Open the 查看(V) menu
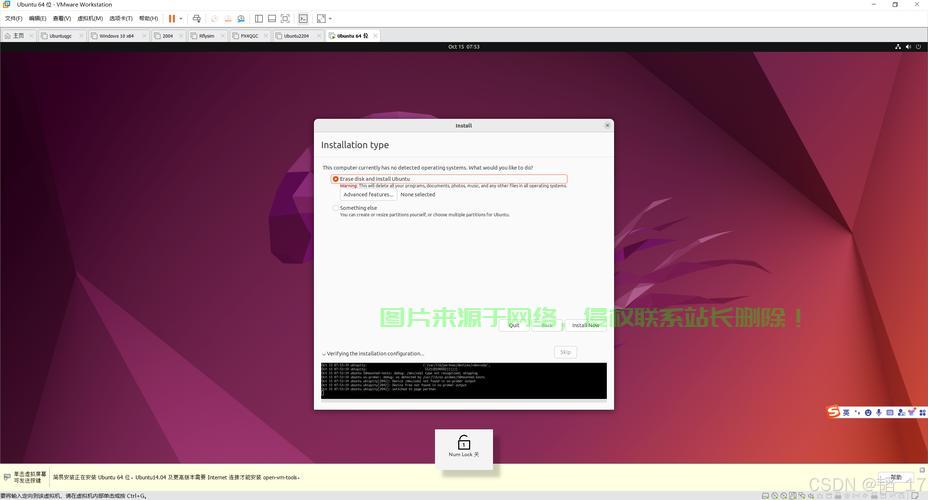 point(62,19)
